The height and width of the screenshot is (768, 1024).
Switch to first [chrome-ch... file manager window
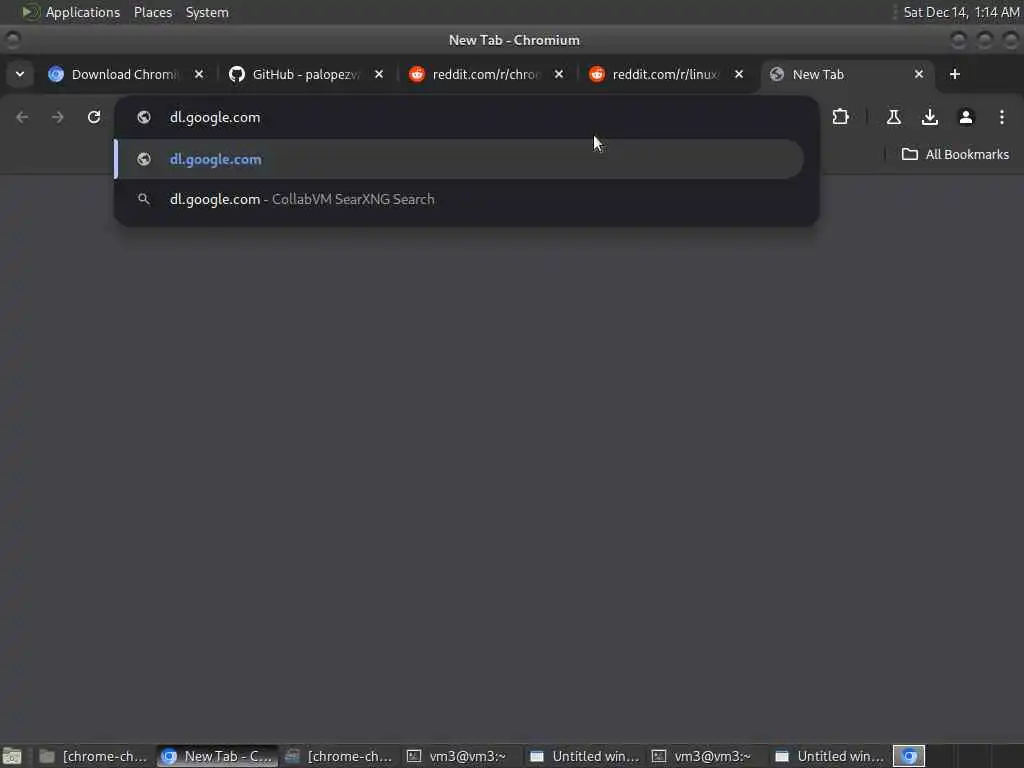(94, 756)
